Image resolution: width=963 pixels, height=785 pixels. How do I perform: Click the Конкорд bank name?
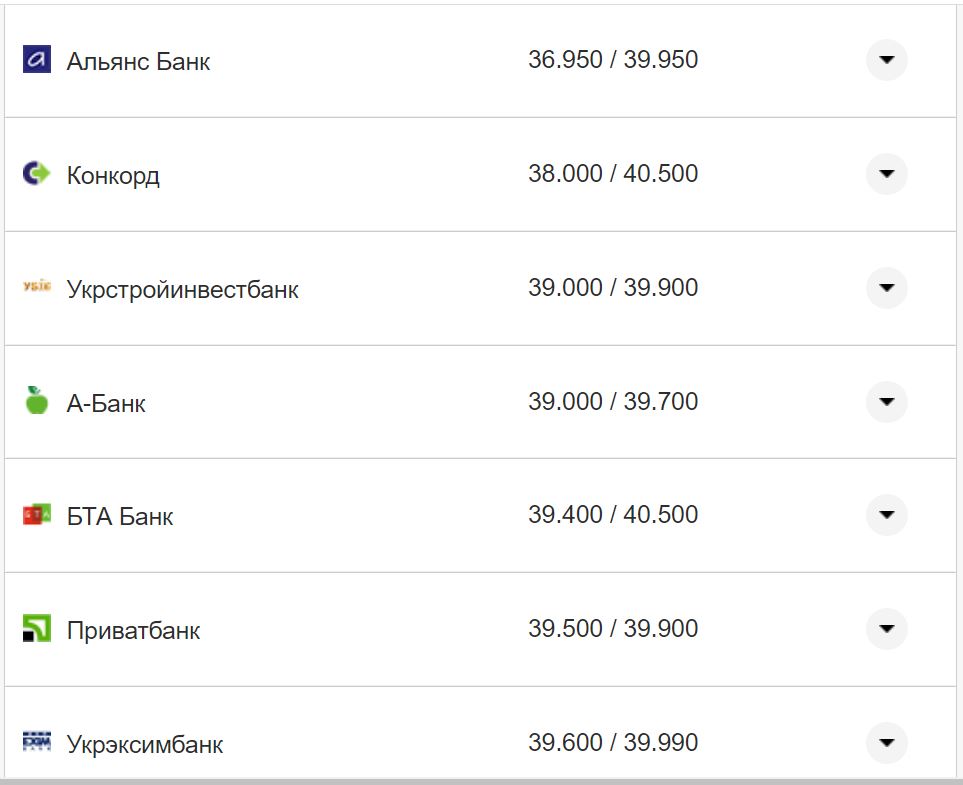point(113,176)
